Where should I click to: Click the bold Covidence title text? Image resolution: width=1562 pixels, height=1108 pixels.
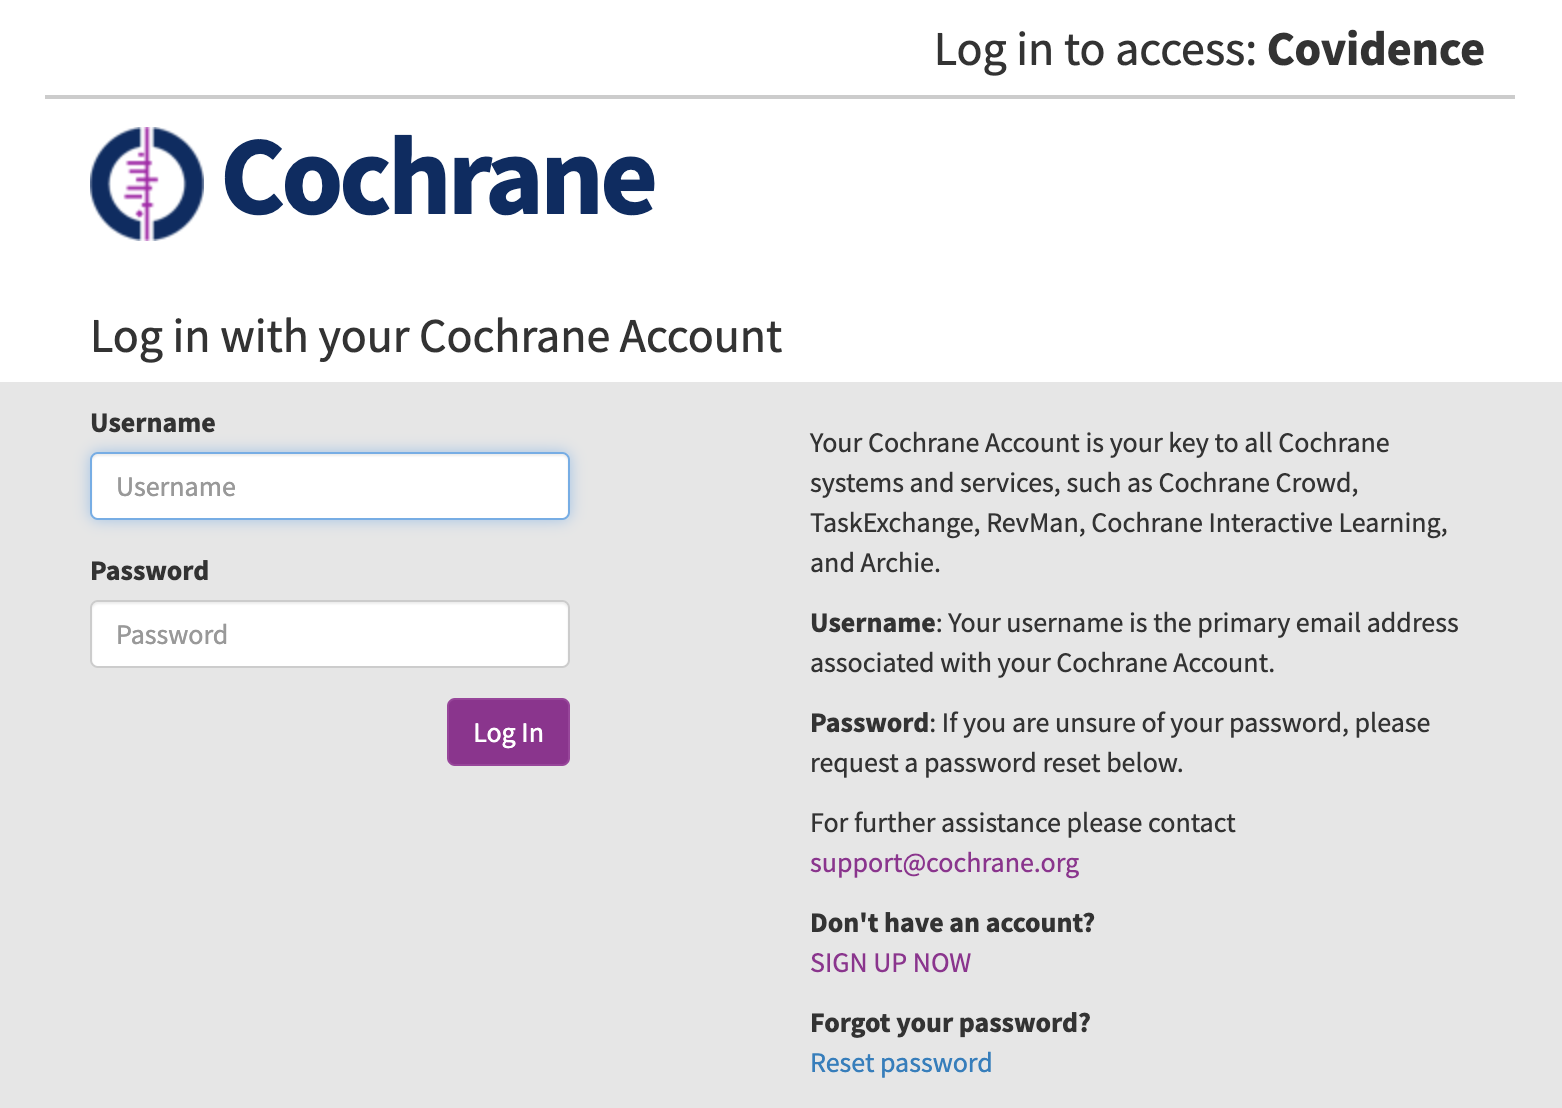(1375, 50)
